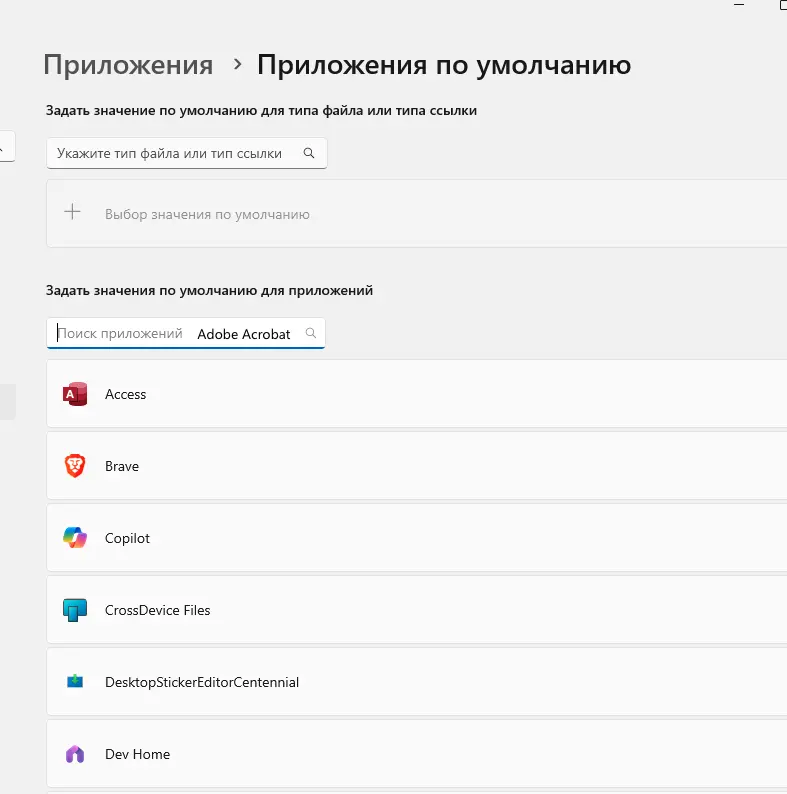Minimize the Settings window

739,5
